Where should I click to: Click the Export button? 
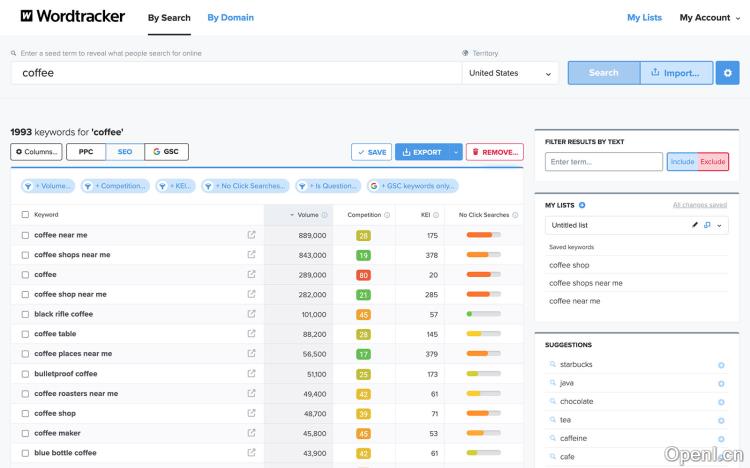pyautogui.click(x=422, y=152)
